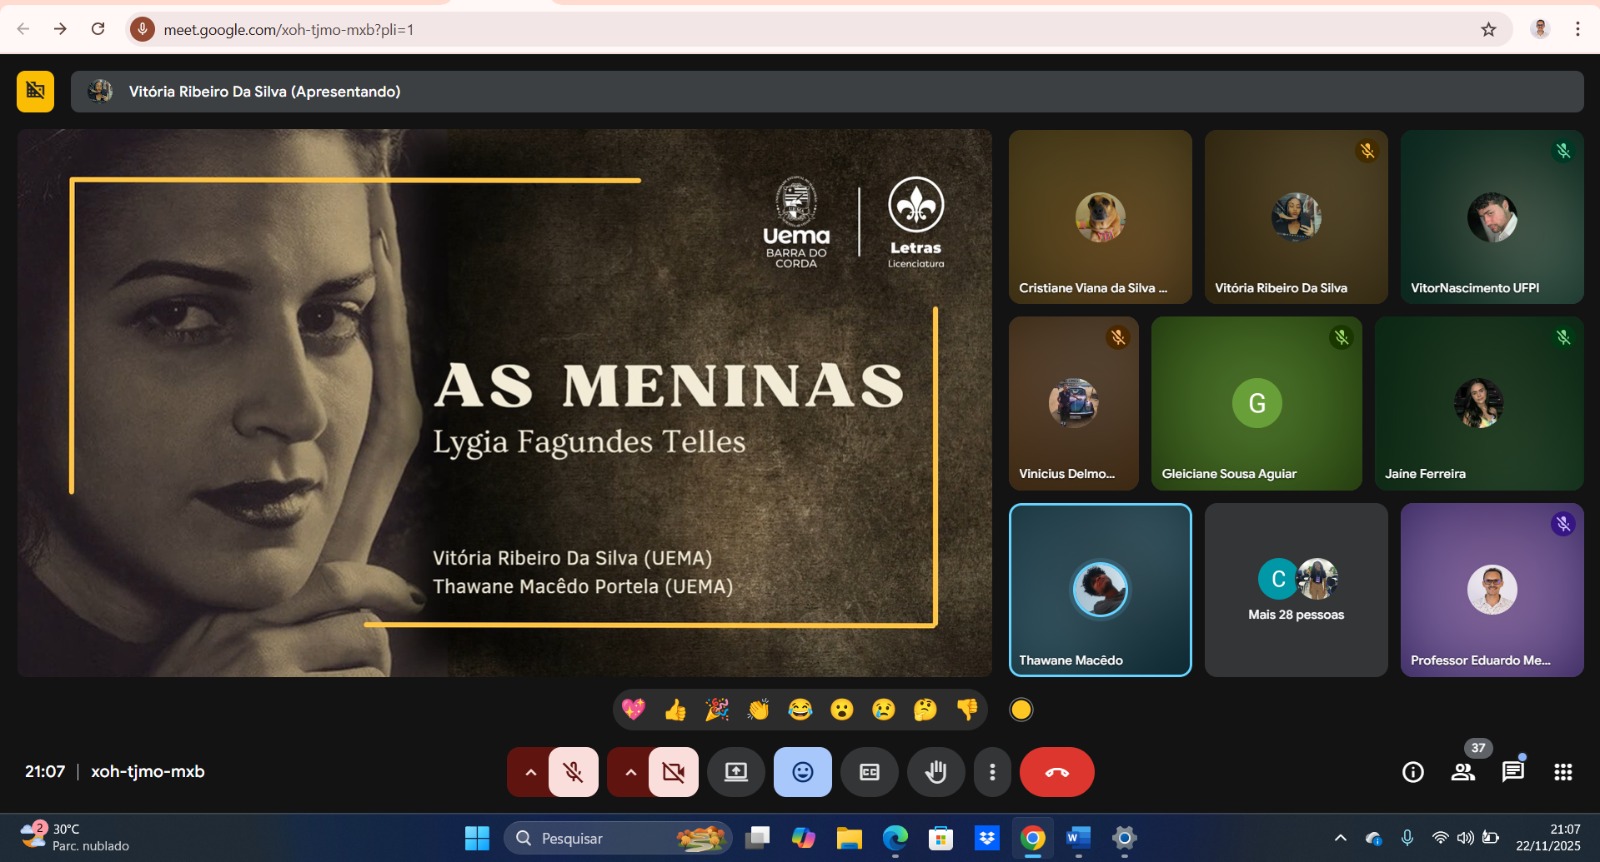This screenshot has height=862, width=1600.
Task: Expand audio settings chevron beside microphone
Action: click(x=530, y=772)
